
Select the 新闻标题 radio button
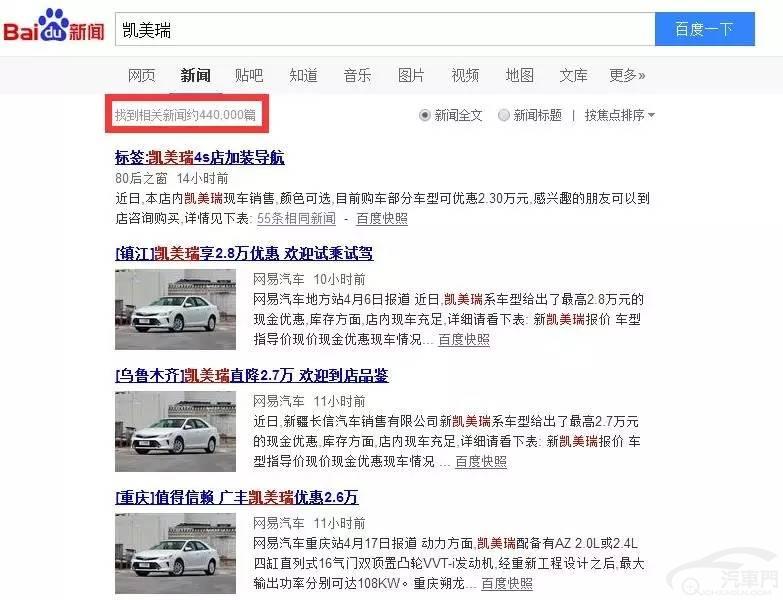coord(504,115)
